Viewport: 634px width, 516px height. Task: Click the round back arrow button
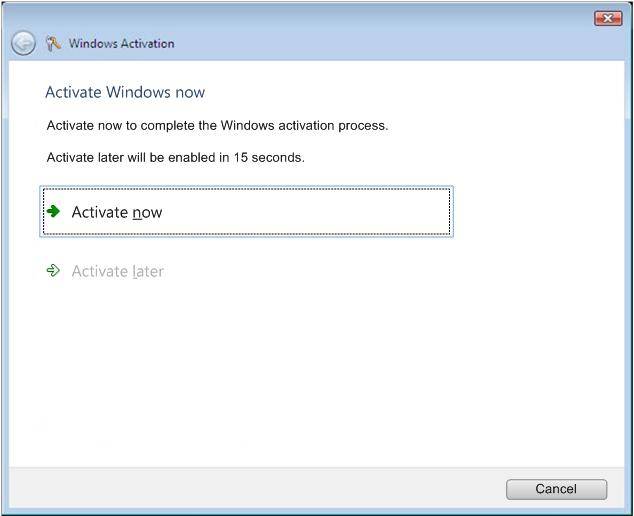[23, 43]
